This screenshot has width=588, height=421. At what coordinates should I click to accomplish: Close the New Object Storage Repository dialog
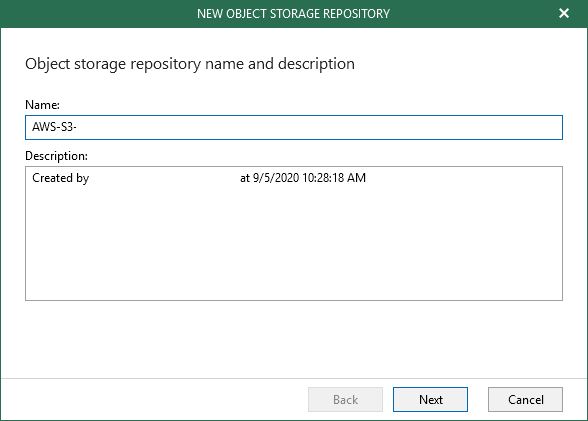point(564,13)
